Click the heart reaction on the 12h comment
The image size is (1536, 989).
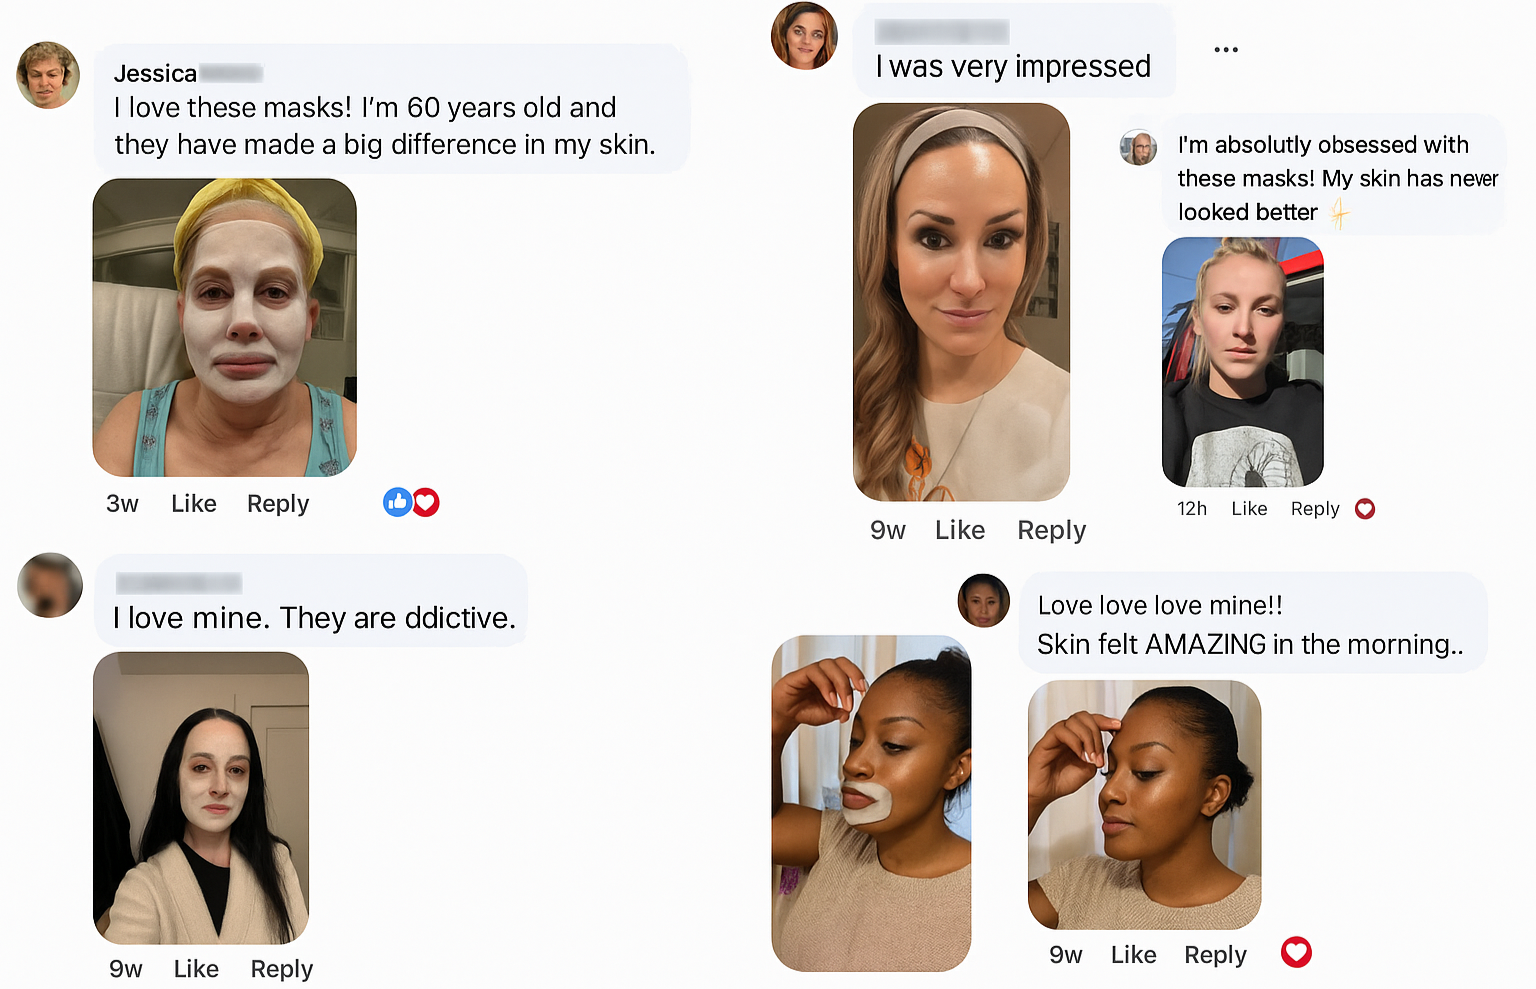pyautogui.click(x=1365, y=509)
